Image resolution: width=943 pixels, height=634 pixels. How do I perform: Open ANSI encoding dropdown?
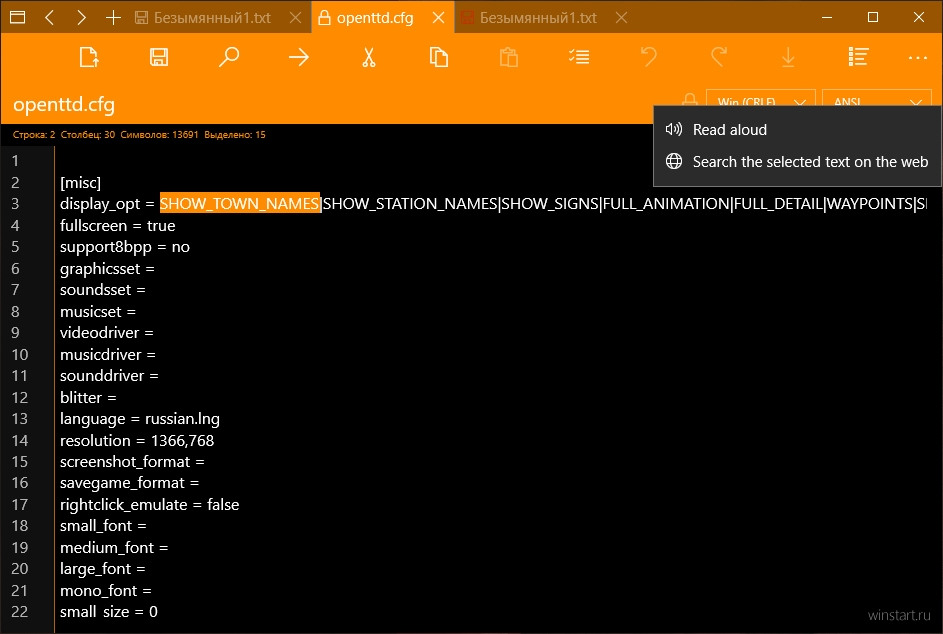click(x=877, y=100)
